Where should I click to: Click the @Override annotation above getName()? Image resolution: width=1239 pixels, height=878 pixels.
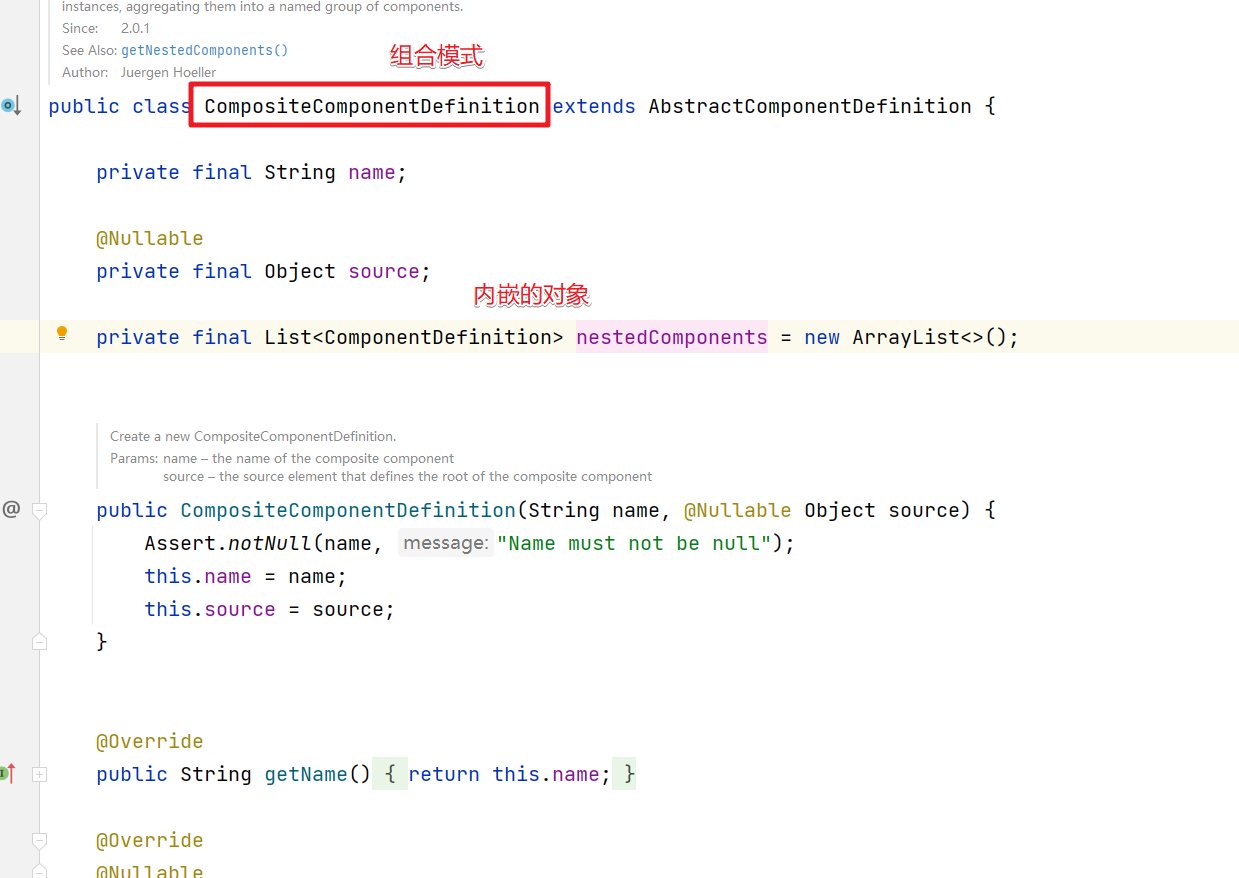click(x=150, y=741)
